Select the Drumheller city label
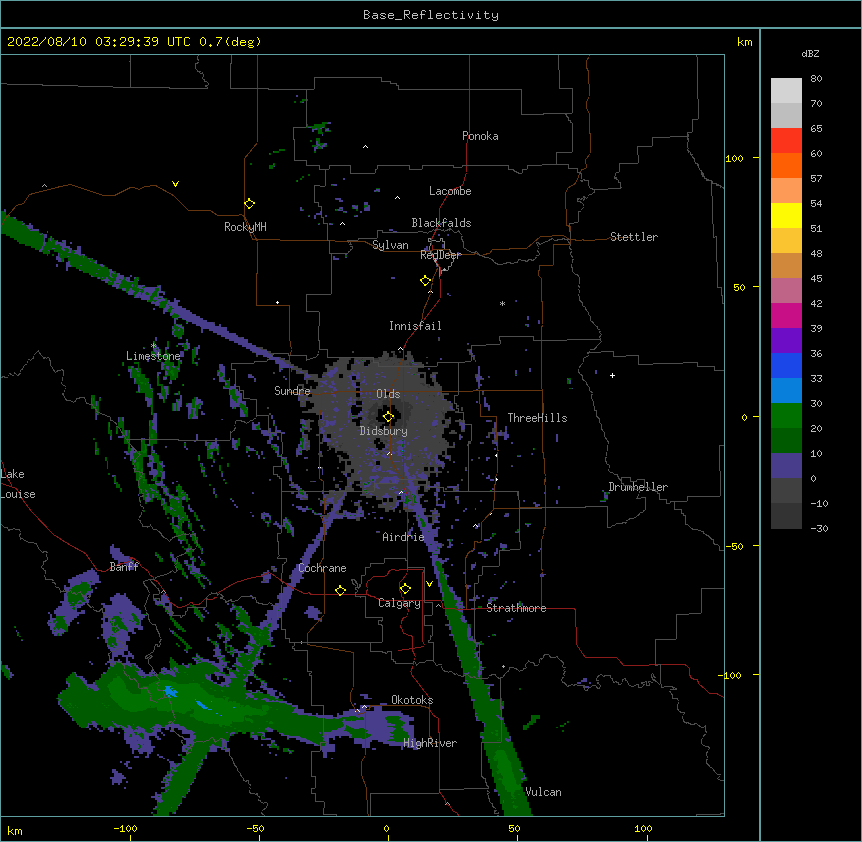862x842 pixels. pos(638,487)
